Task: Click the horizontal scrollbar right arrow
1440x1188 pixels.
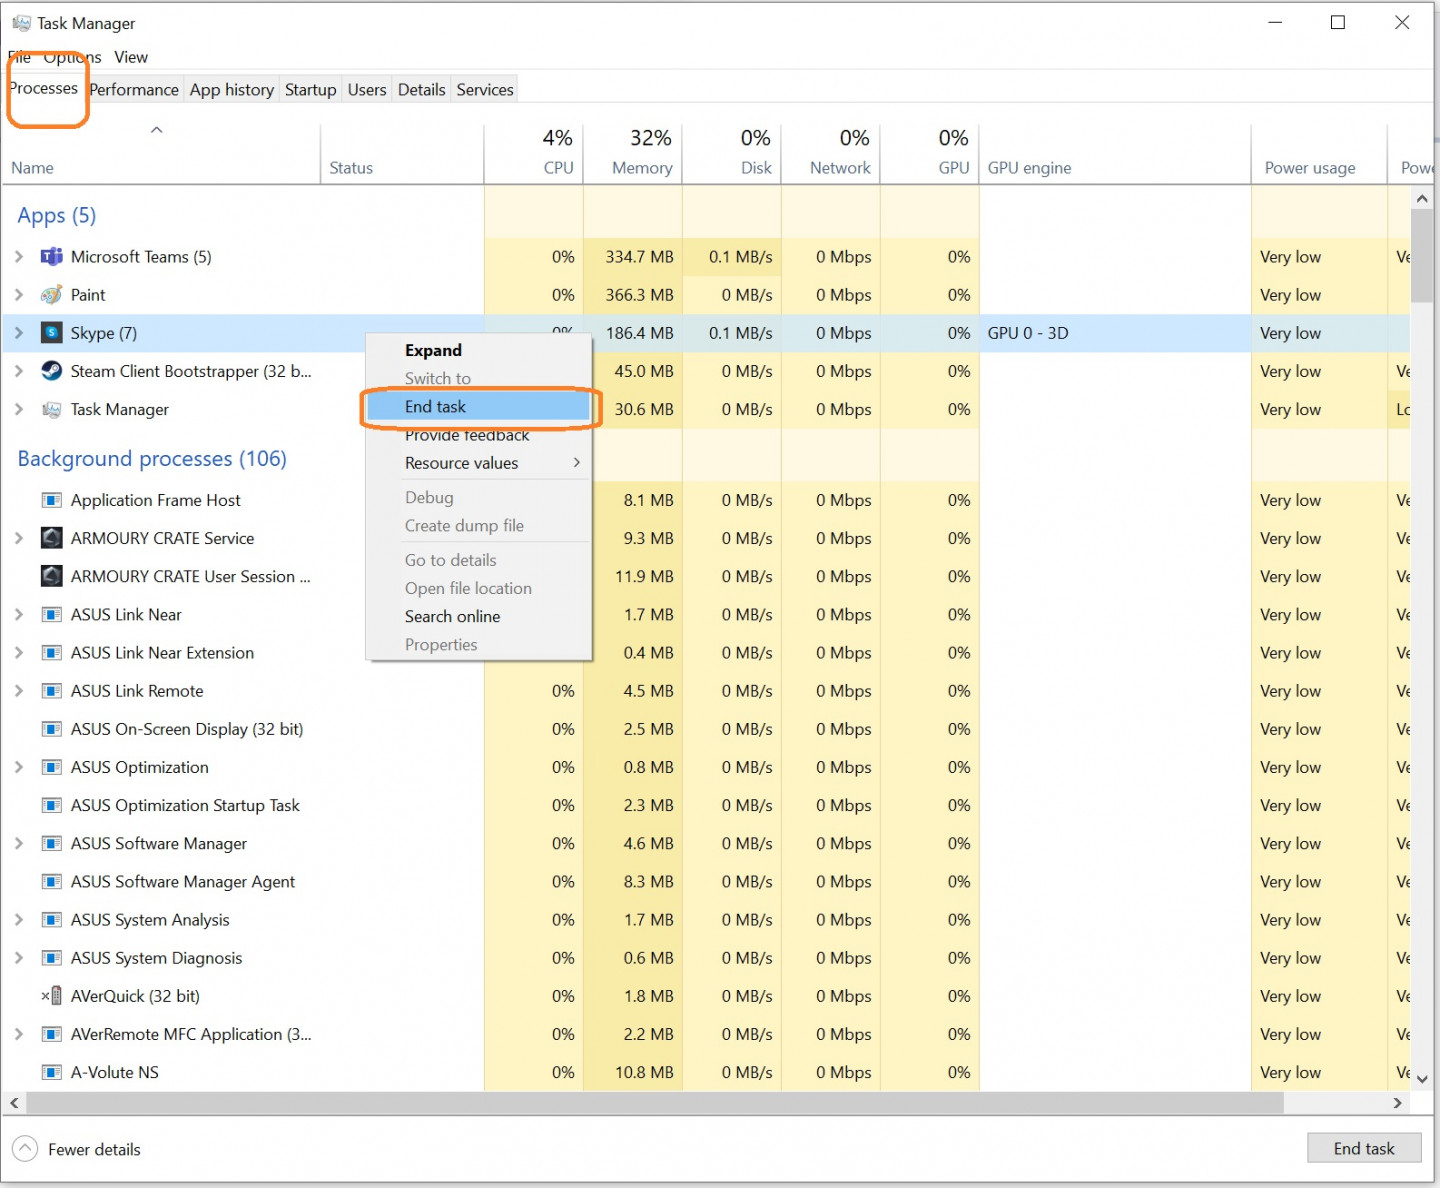Action: (x=1398, y=1103)
